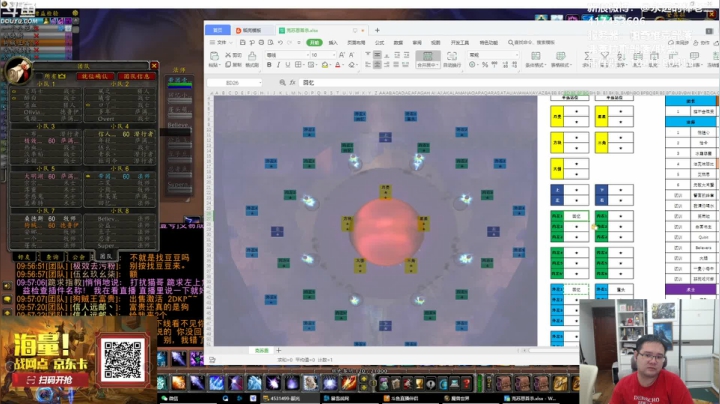Open the 数据 ribbon tab
Screen dimensions: 720x404
pos(398,42)
